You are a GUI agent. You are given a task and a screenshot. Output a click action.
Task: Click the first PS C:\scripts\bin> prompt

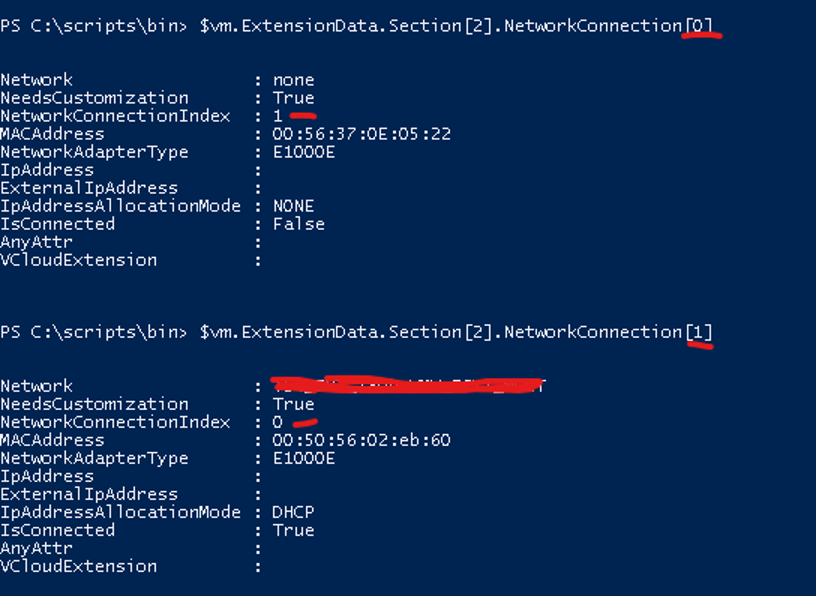94,26
